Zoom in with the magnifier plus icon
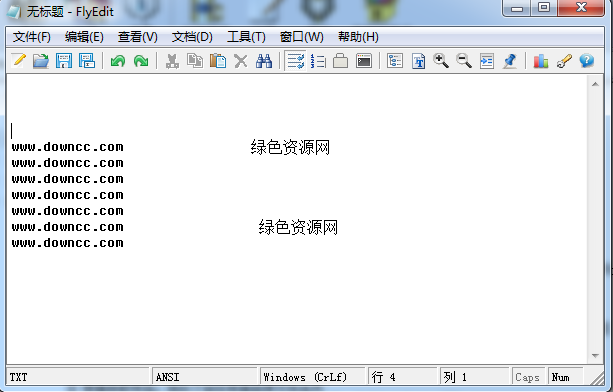 (441, 61)
